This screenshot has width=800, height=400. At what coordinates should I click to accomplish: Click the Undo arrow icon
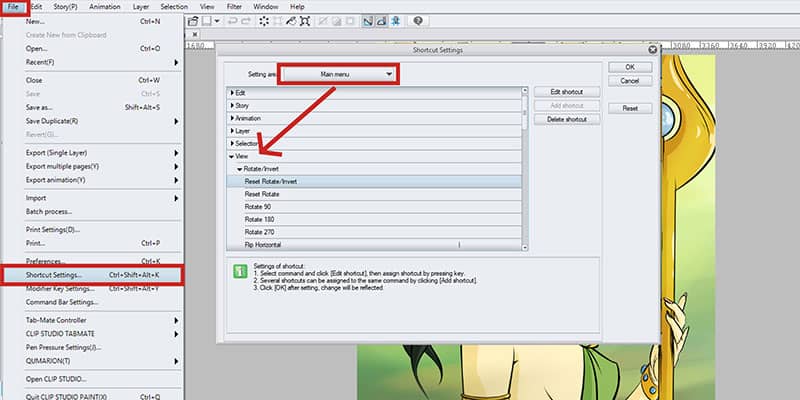(232, 21)
